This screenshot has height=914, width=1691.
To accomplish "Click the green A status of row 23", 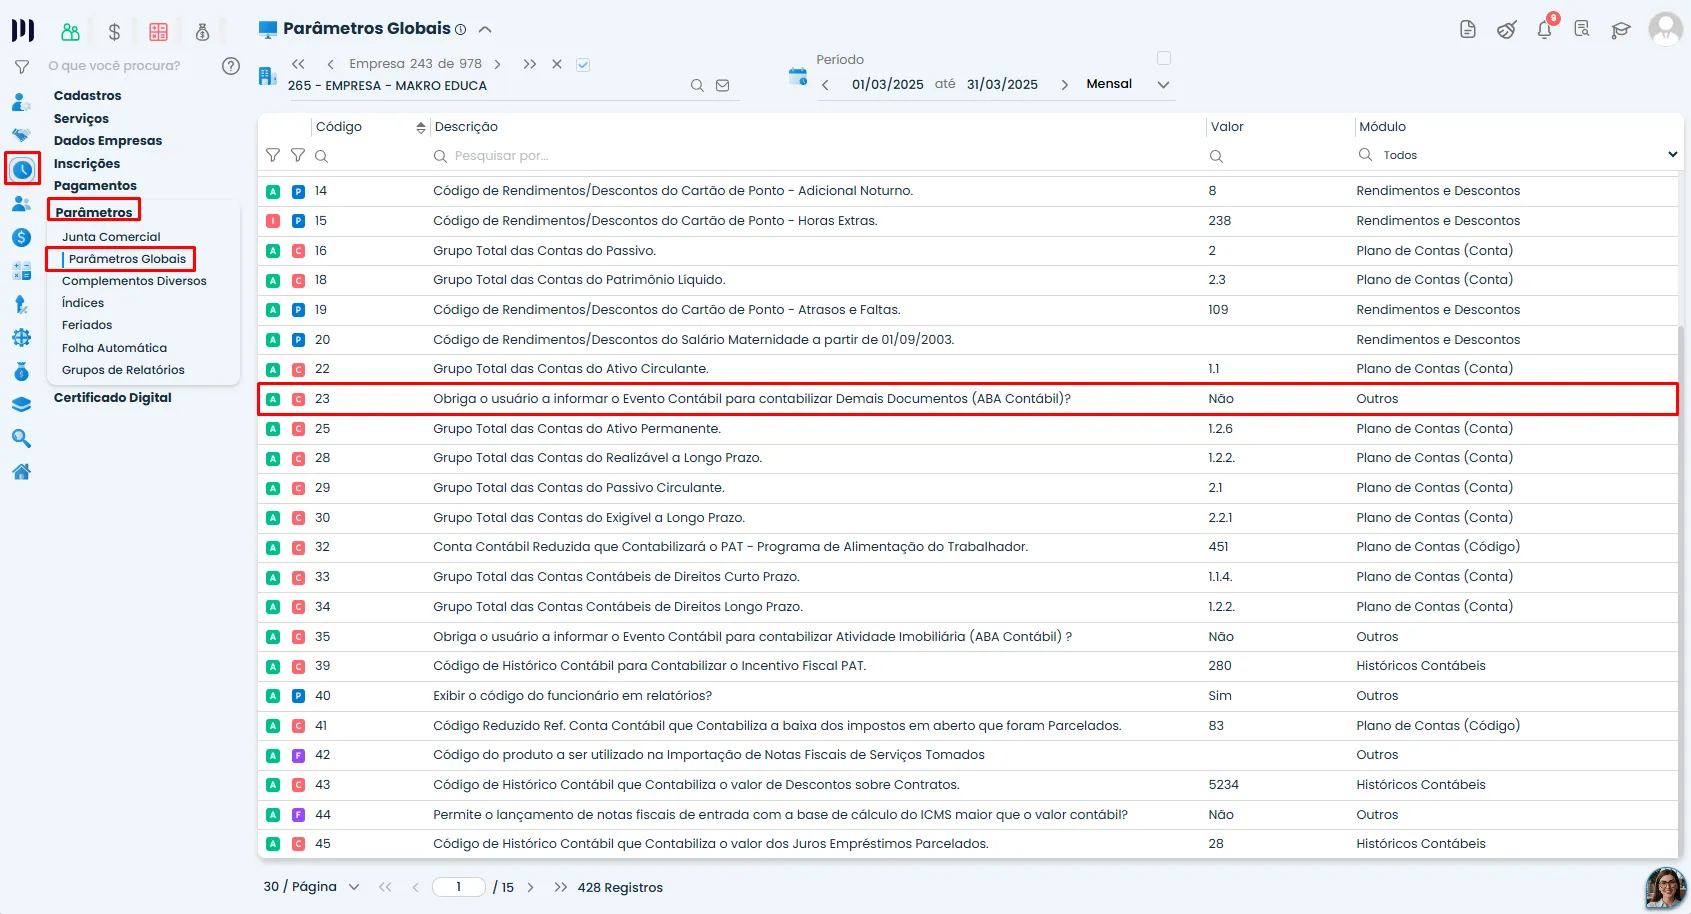I will pyautogui.click(x=273, y=399).
